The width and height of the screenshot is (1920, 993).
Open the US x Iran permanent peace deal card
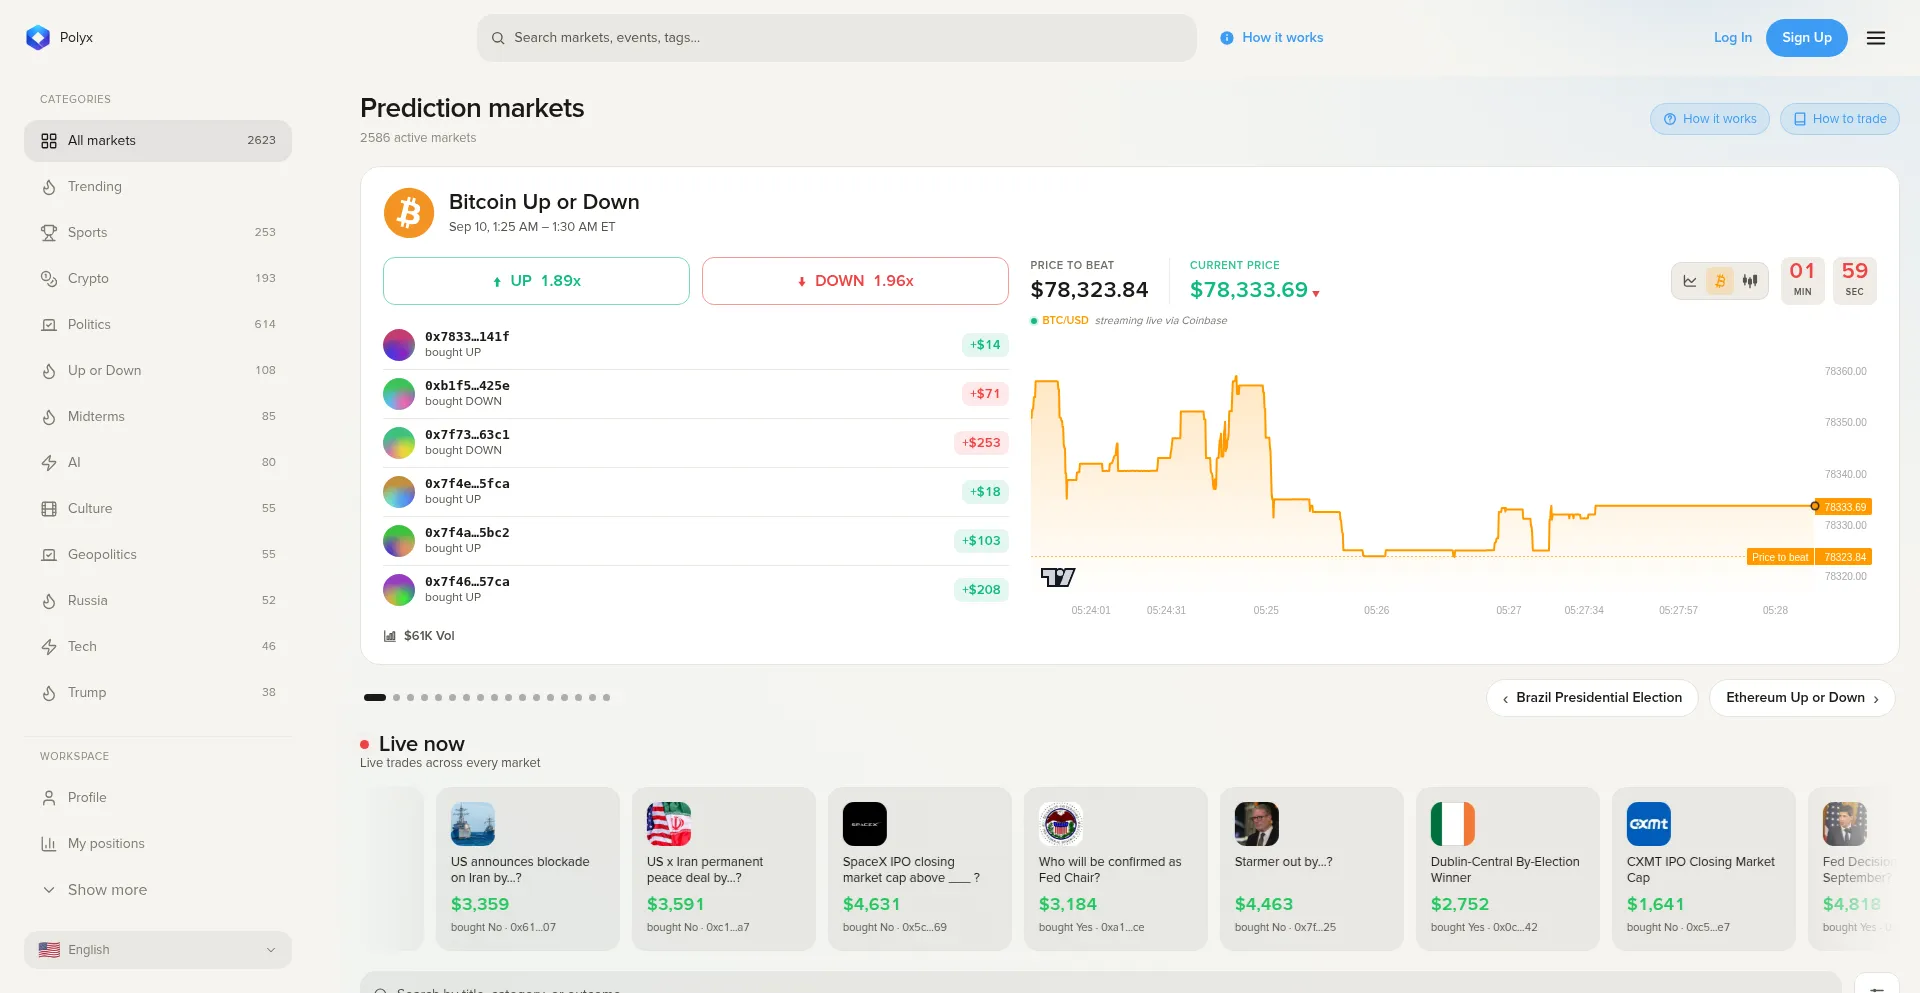(724, 869)
